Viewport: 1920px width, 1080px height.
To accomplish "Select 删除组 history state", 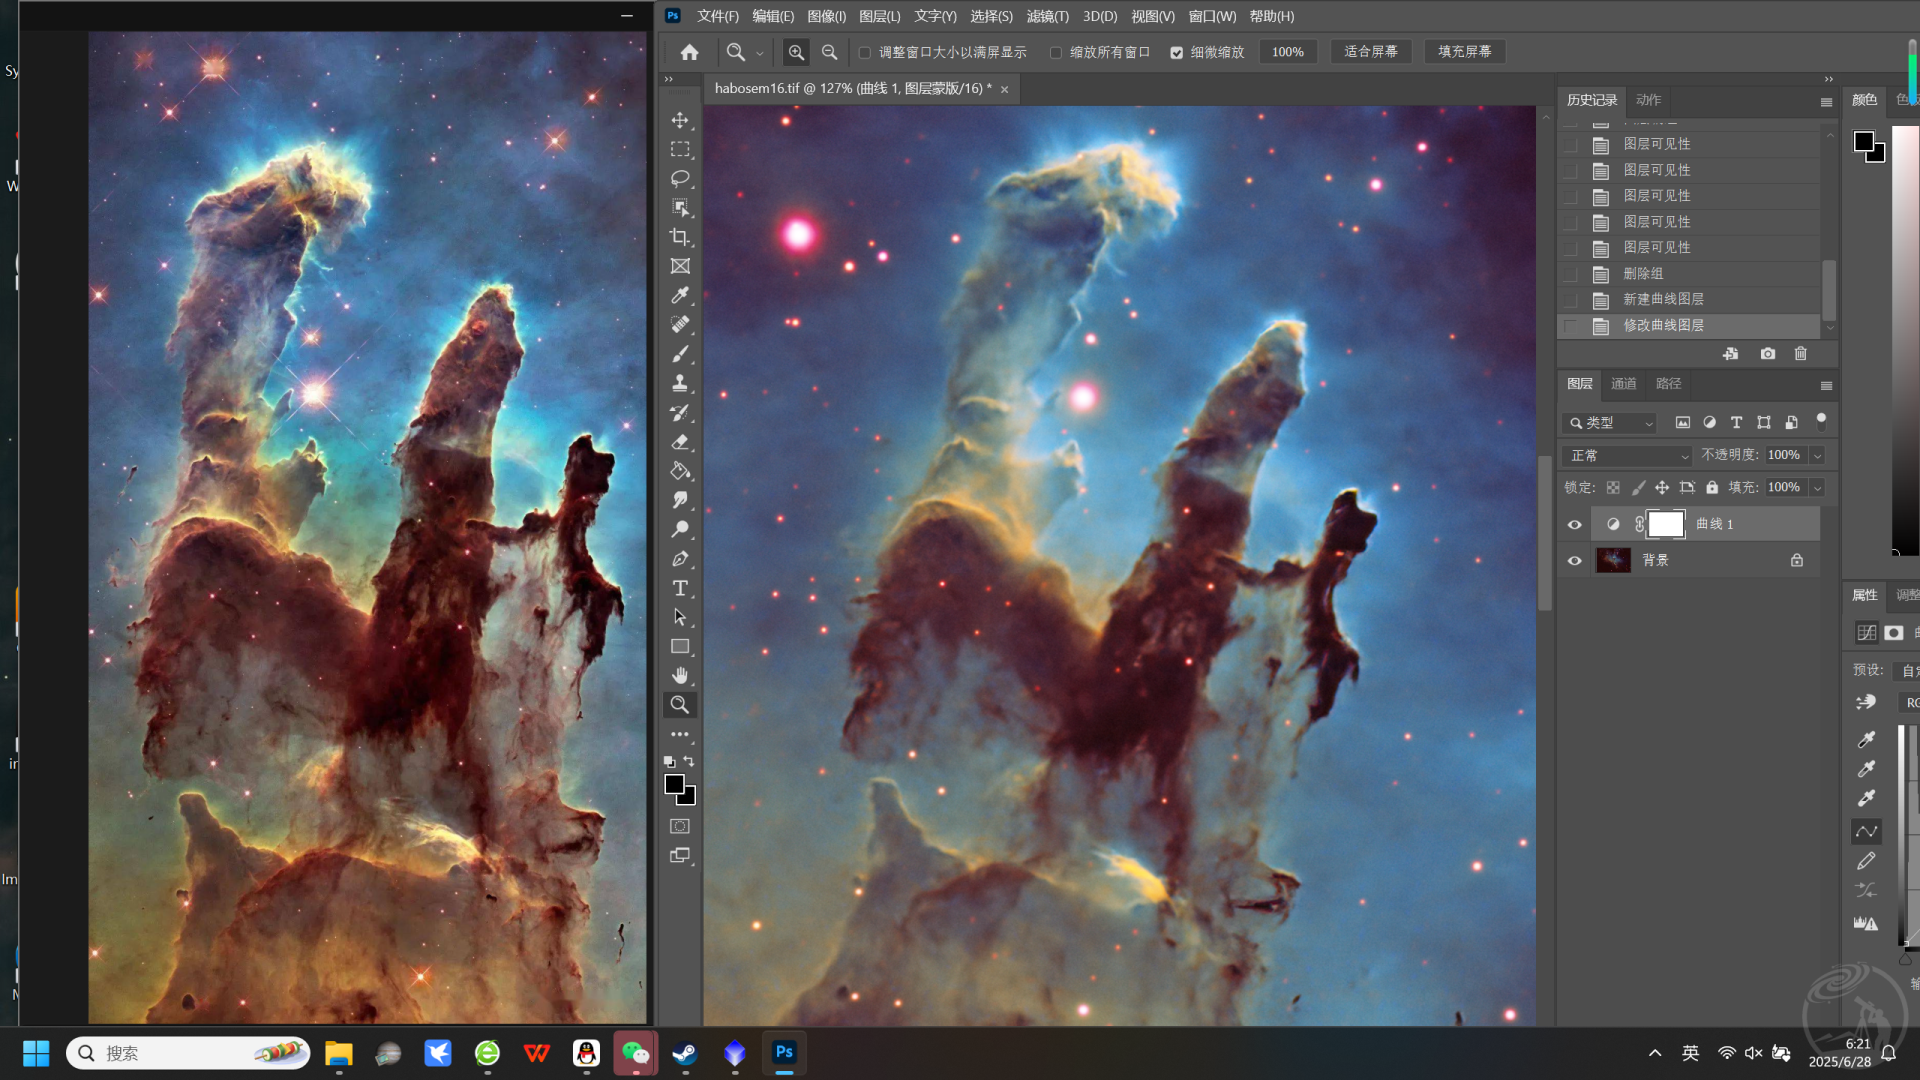I will coord(1690,274).
